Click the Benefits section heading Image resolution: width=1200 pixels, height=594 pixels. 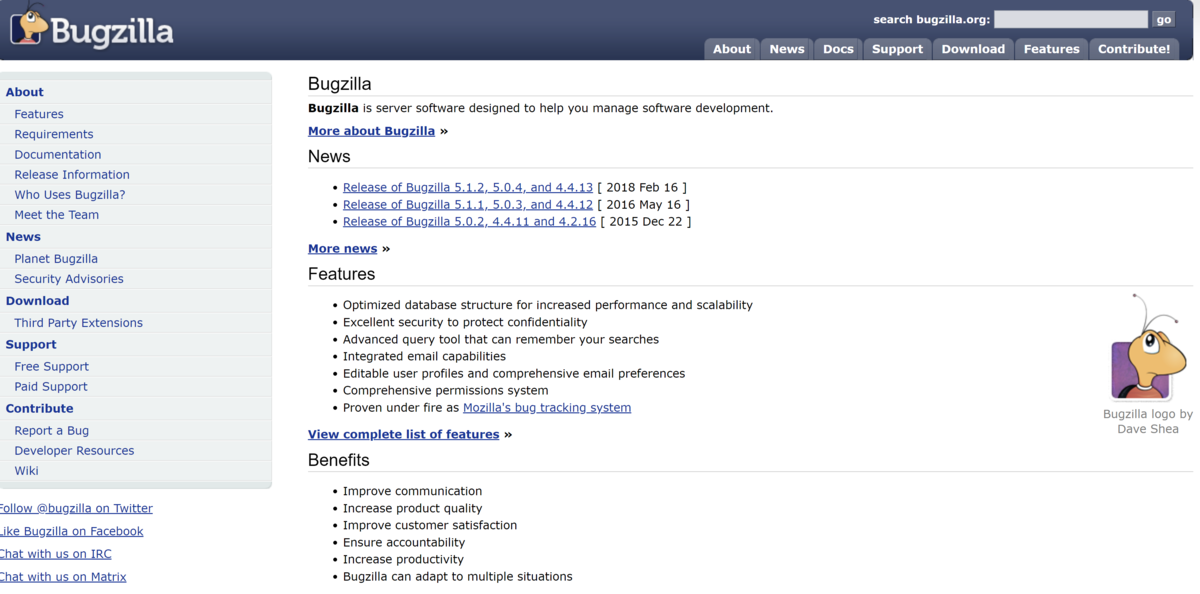coord(339,460)
